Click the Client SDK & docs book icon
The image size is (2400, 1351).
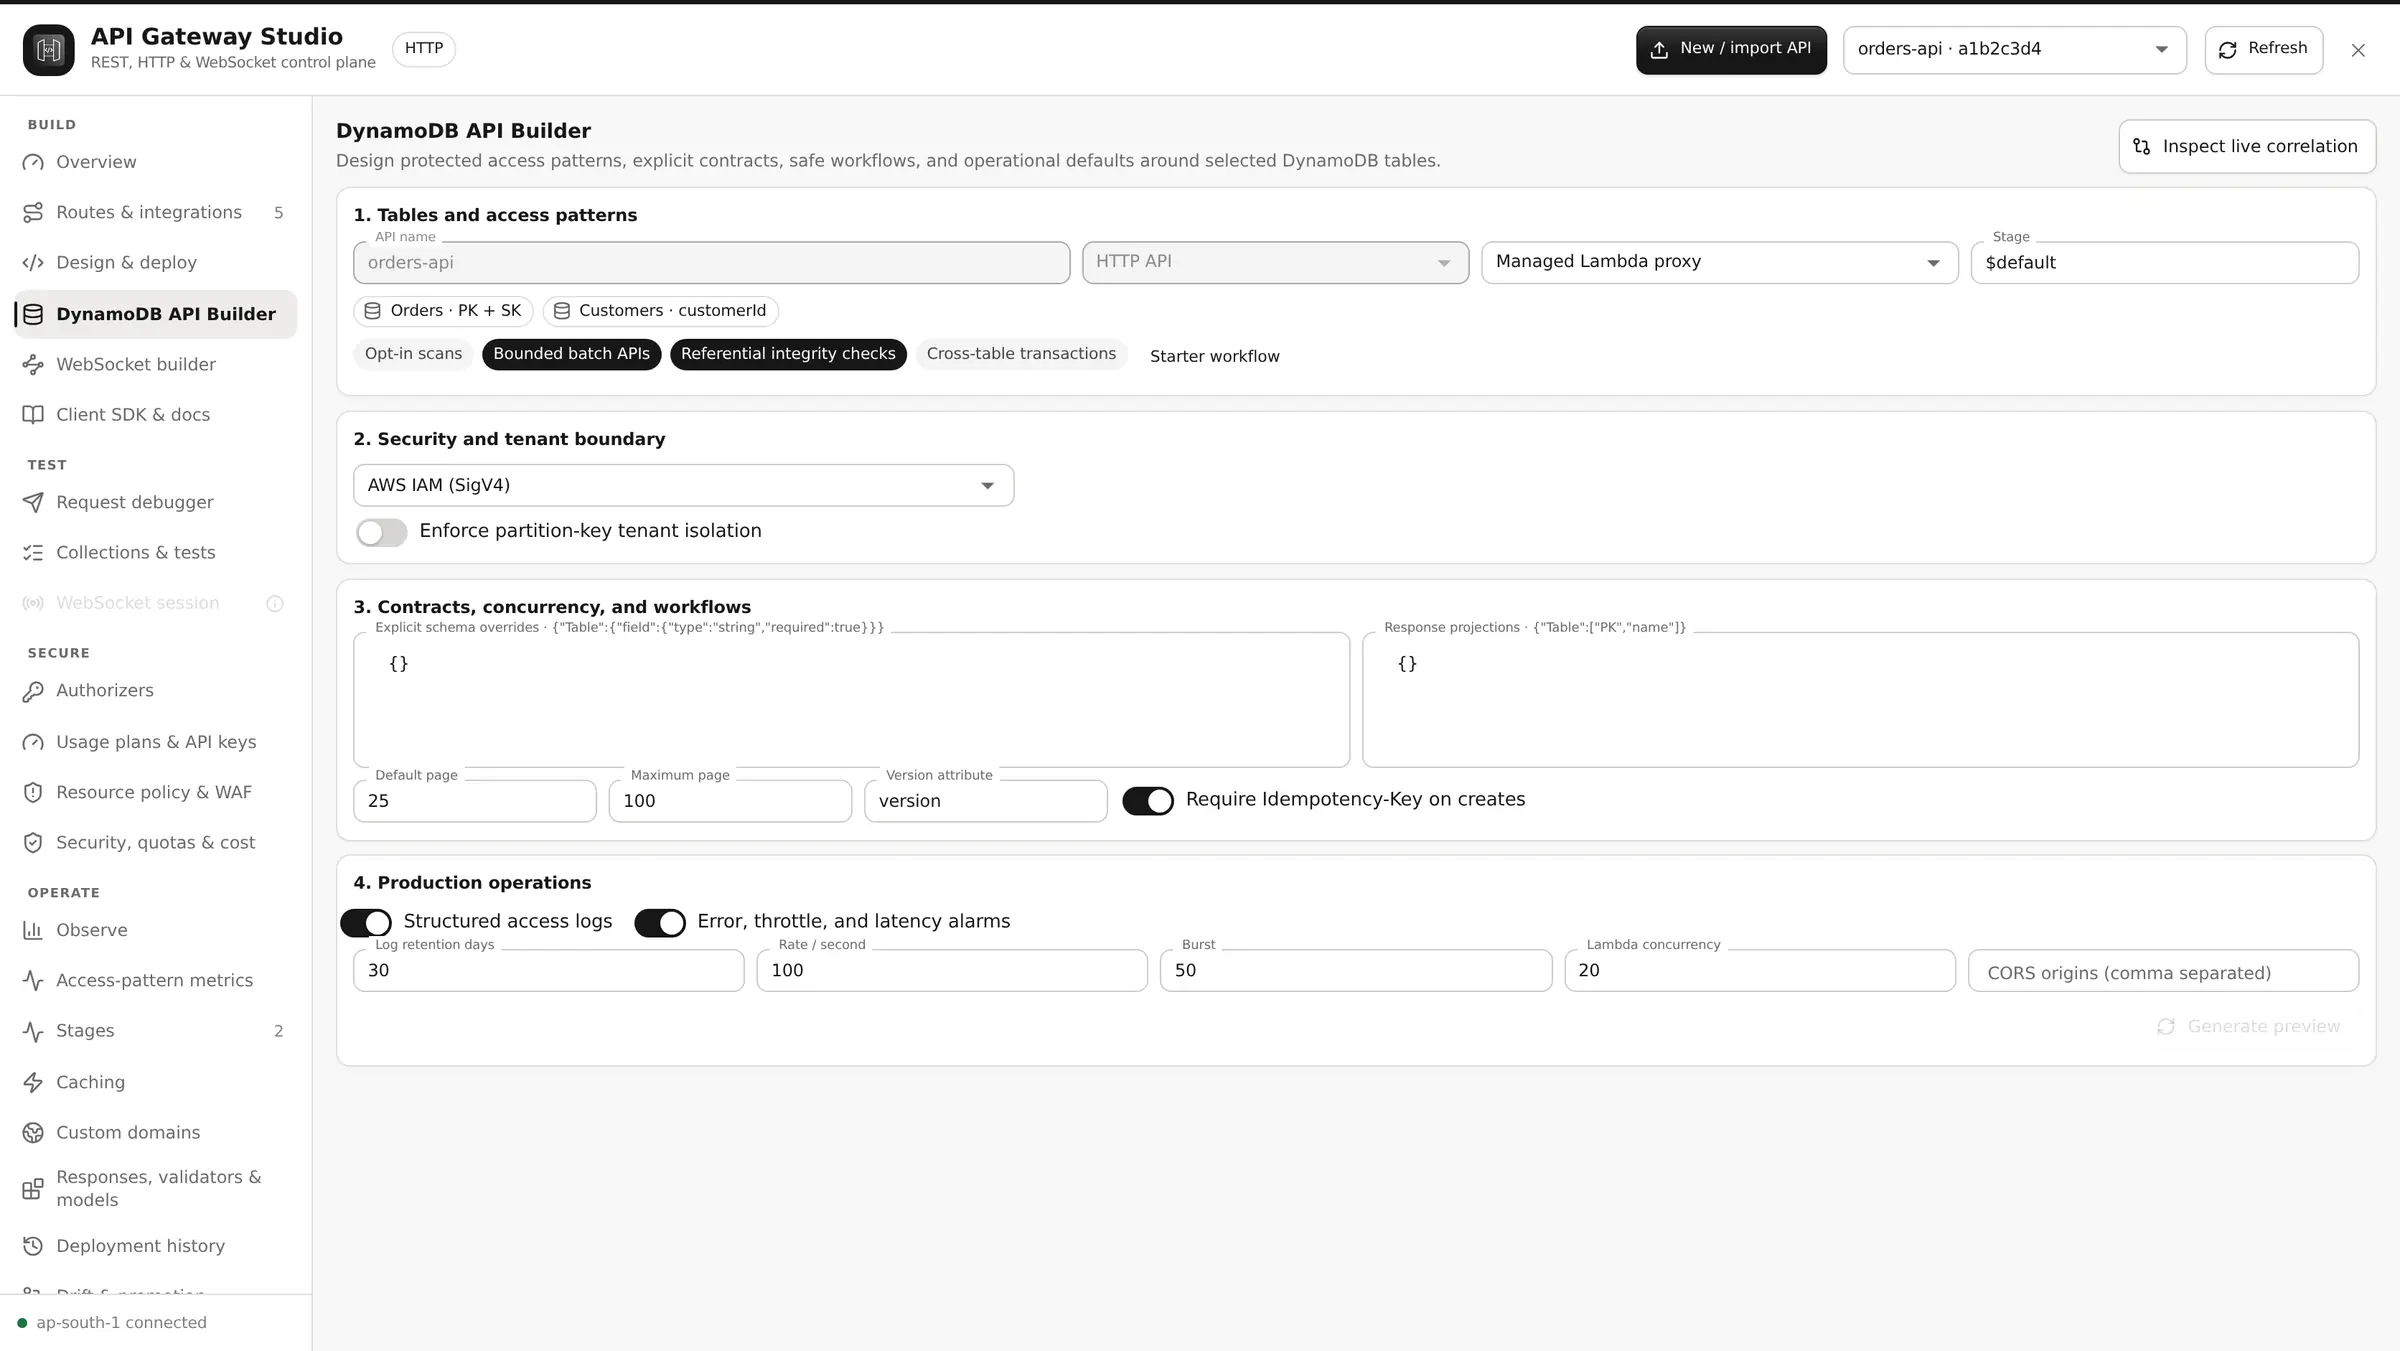click(x=33, y=414)
